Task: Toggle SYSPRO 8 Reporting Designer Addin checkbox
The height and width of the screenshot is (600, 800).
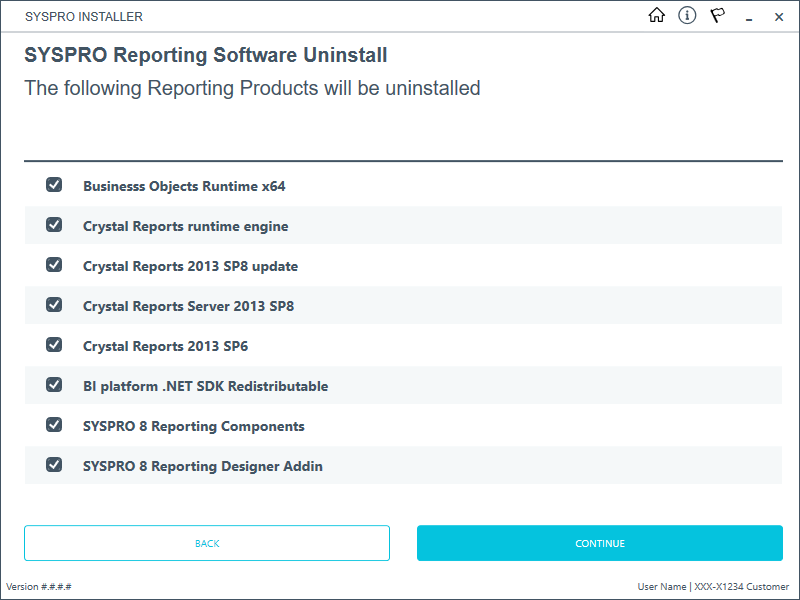Action: 54,465
